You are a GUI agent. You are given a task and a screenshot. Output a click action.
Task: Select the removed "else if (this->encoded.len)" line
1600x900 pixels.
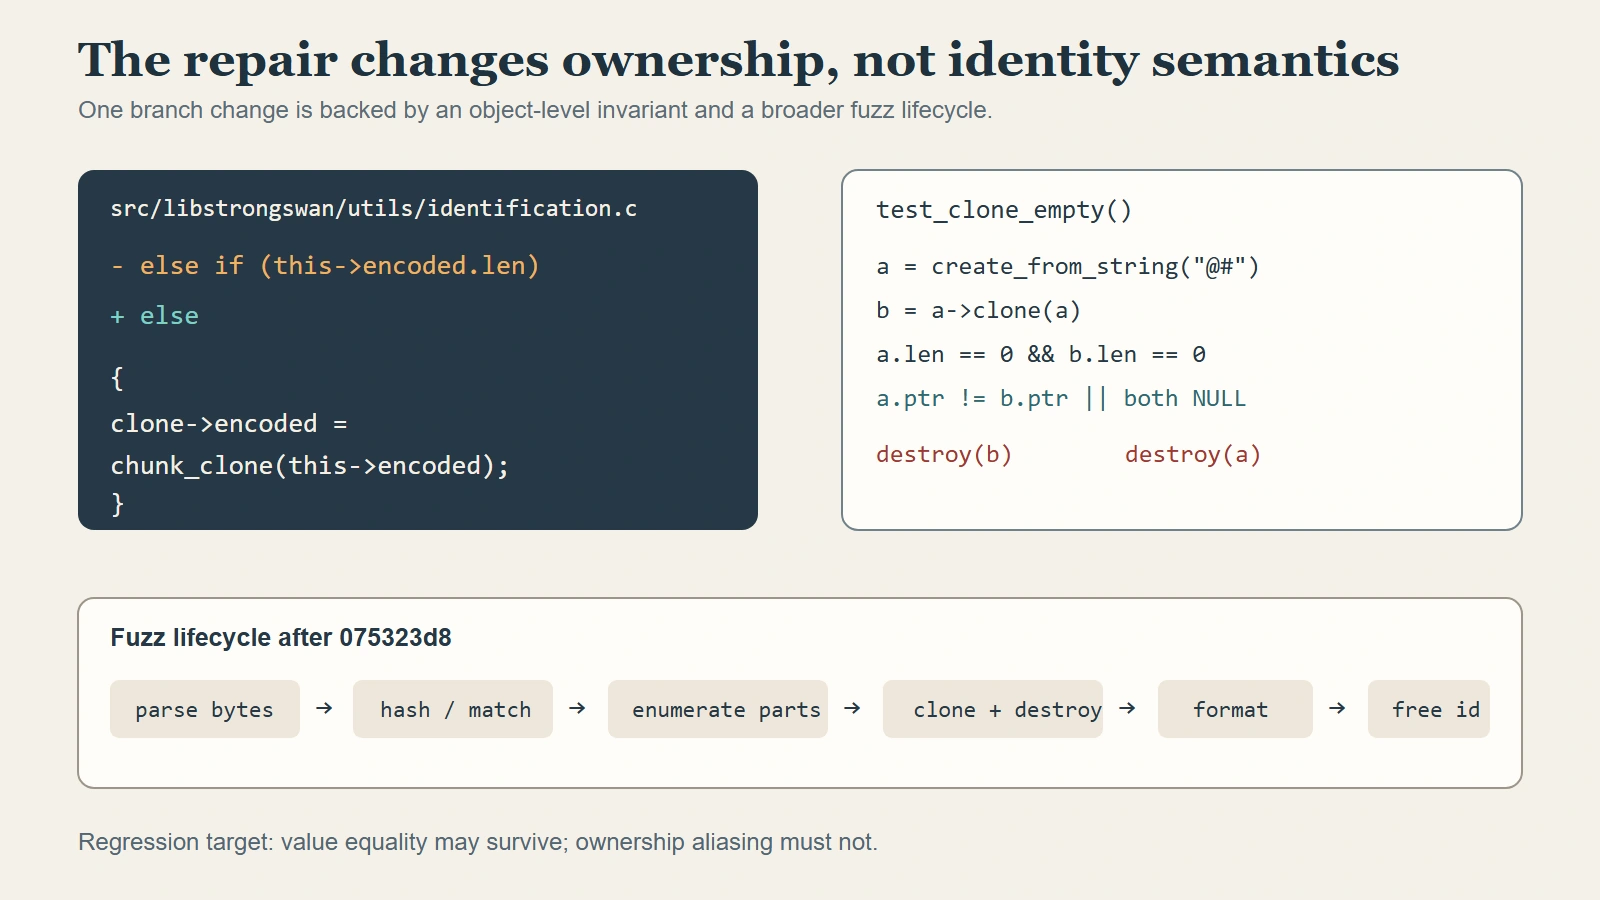[325, 265]
